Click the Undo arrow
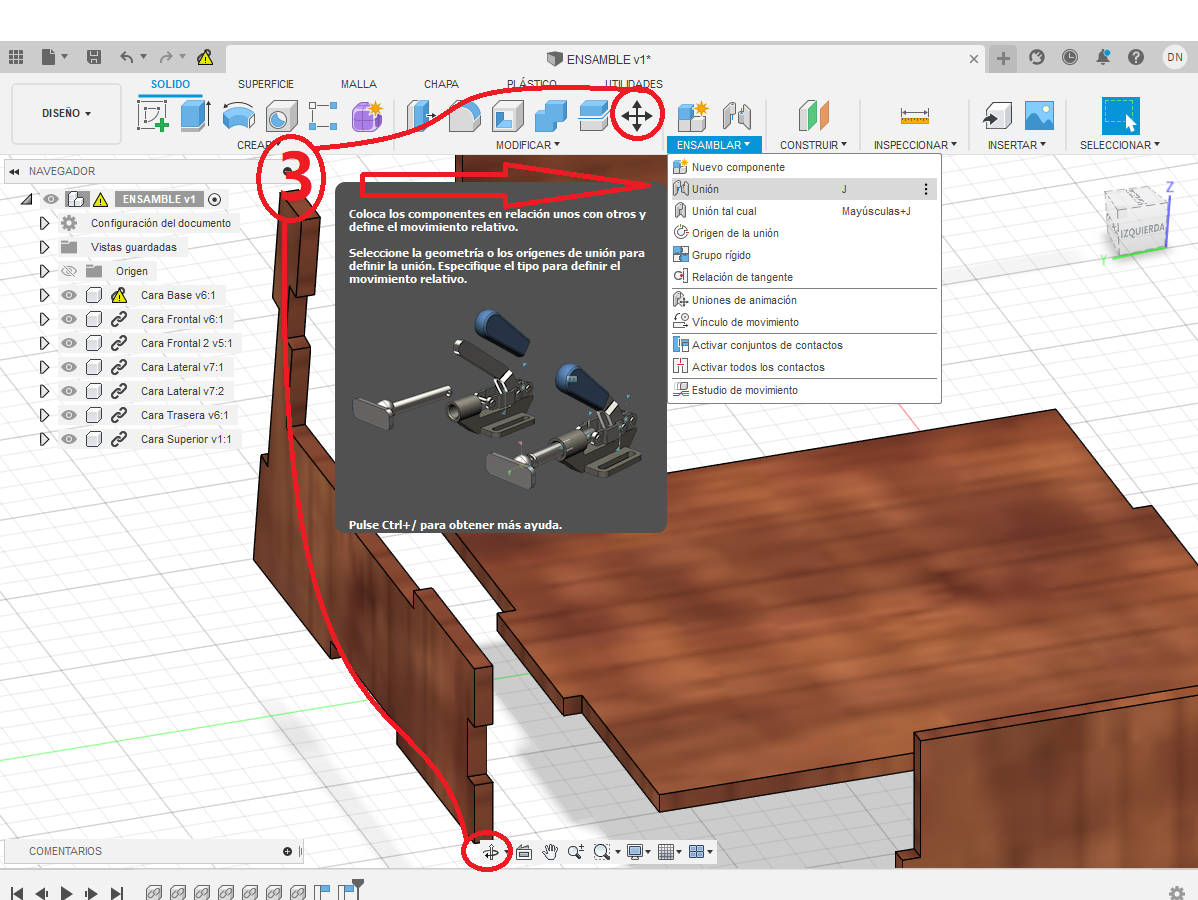 (127, 57)
